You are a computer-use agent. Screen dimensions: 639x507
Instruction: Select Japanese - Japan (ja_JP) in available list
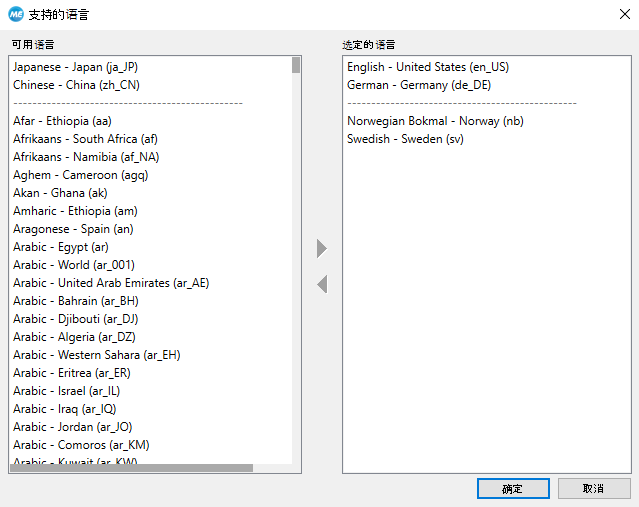click(75, 67)
